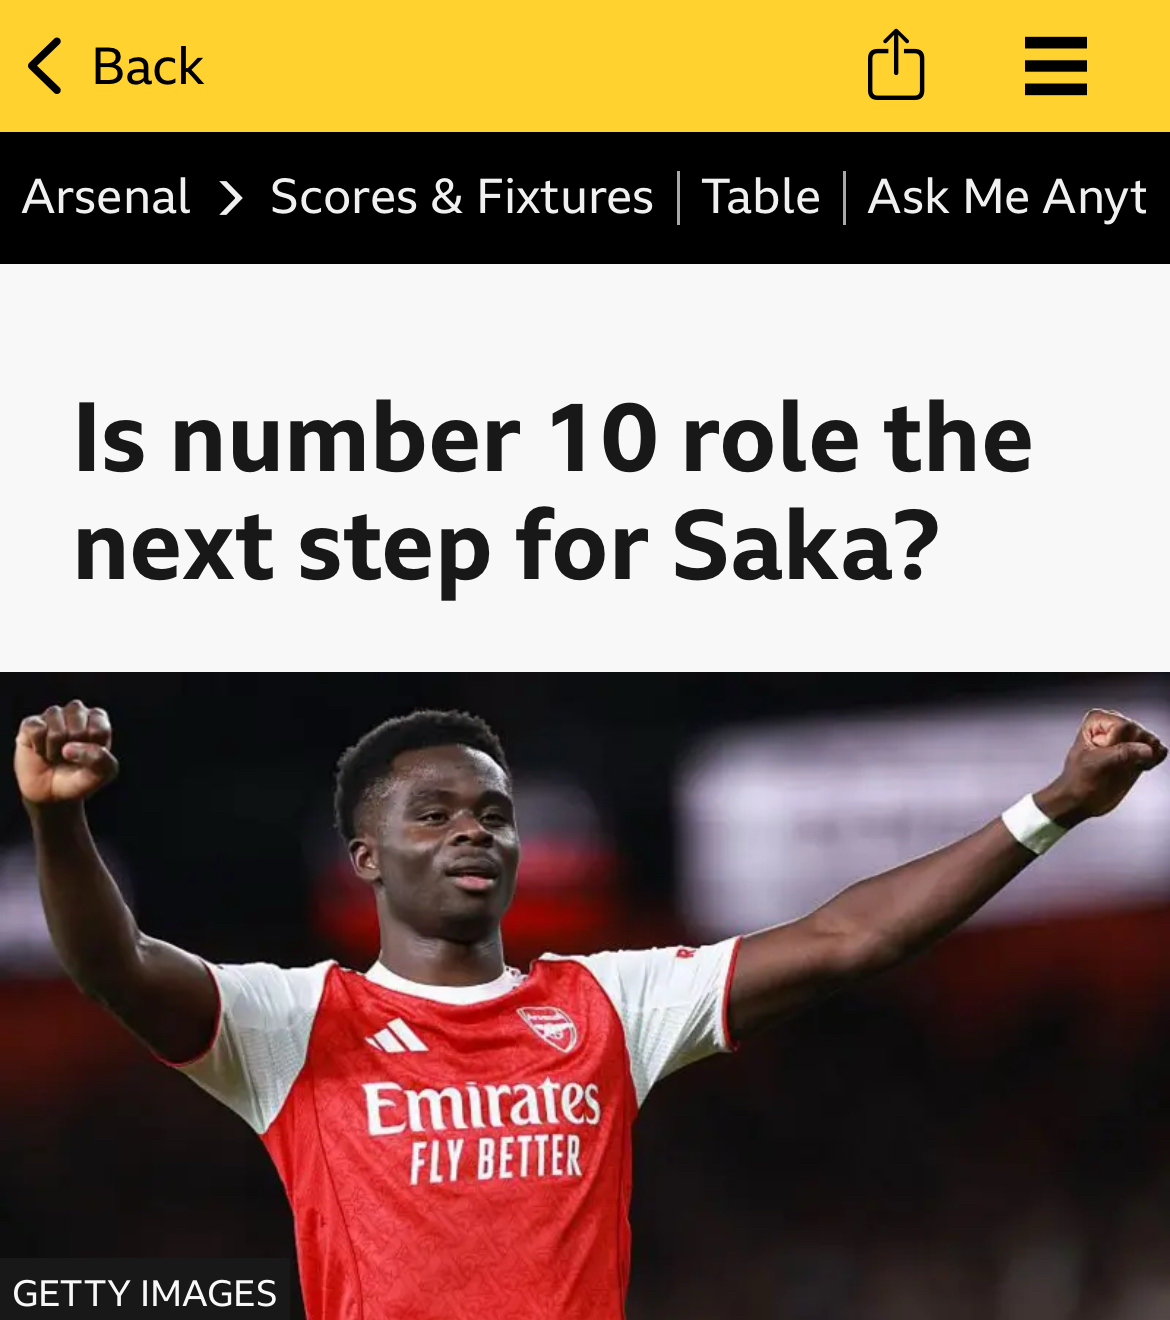Switch to the Table tab
This screenshot has width=1170, height=1320.
click(761, 196)
